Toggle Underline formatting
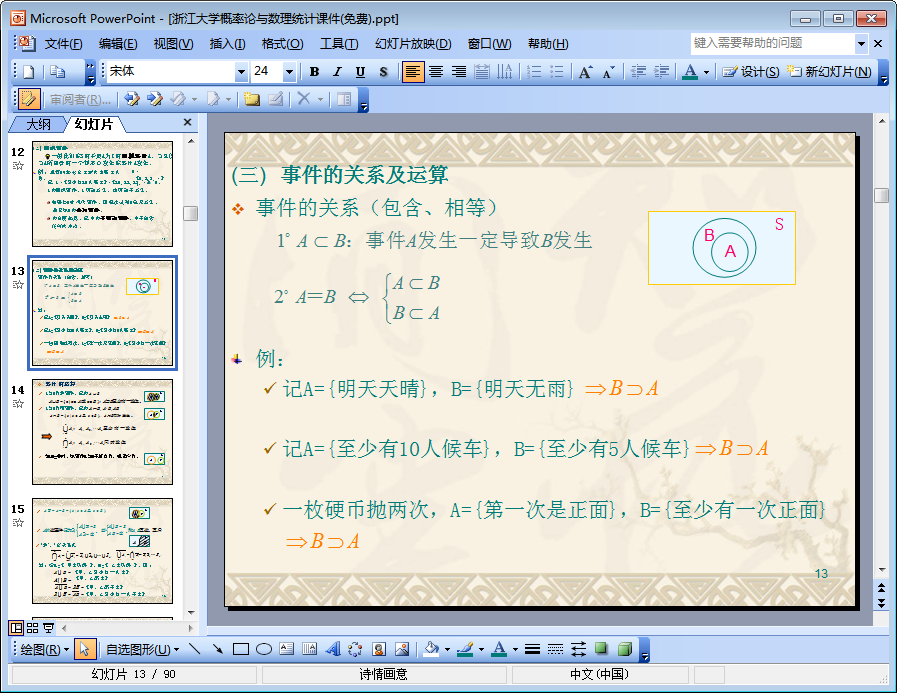Screen dimensions: 897x693 [360, 72]
